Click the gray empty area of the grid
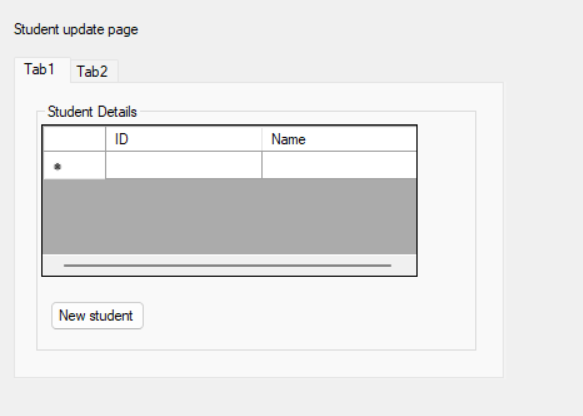583x416 pixels. 230,216
